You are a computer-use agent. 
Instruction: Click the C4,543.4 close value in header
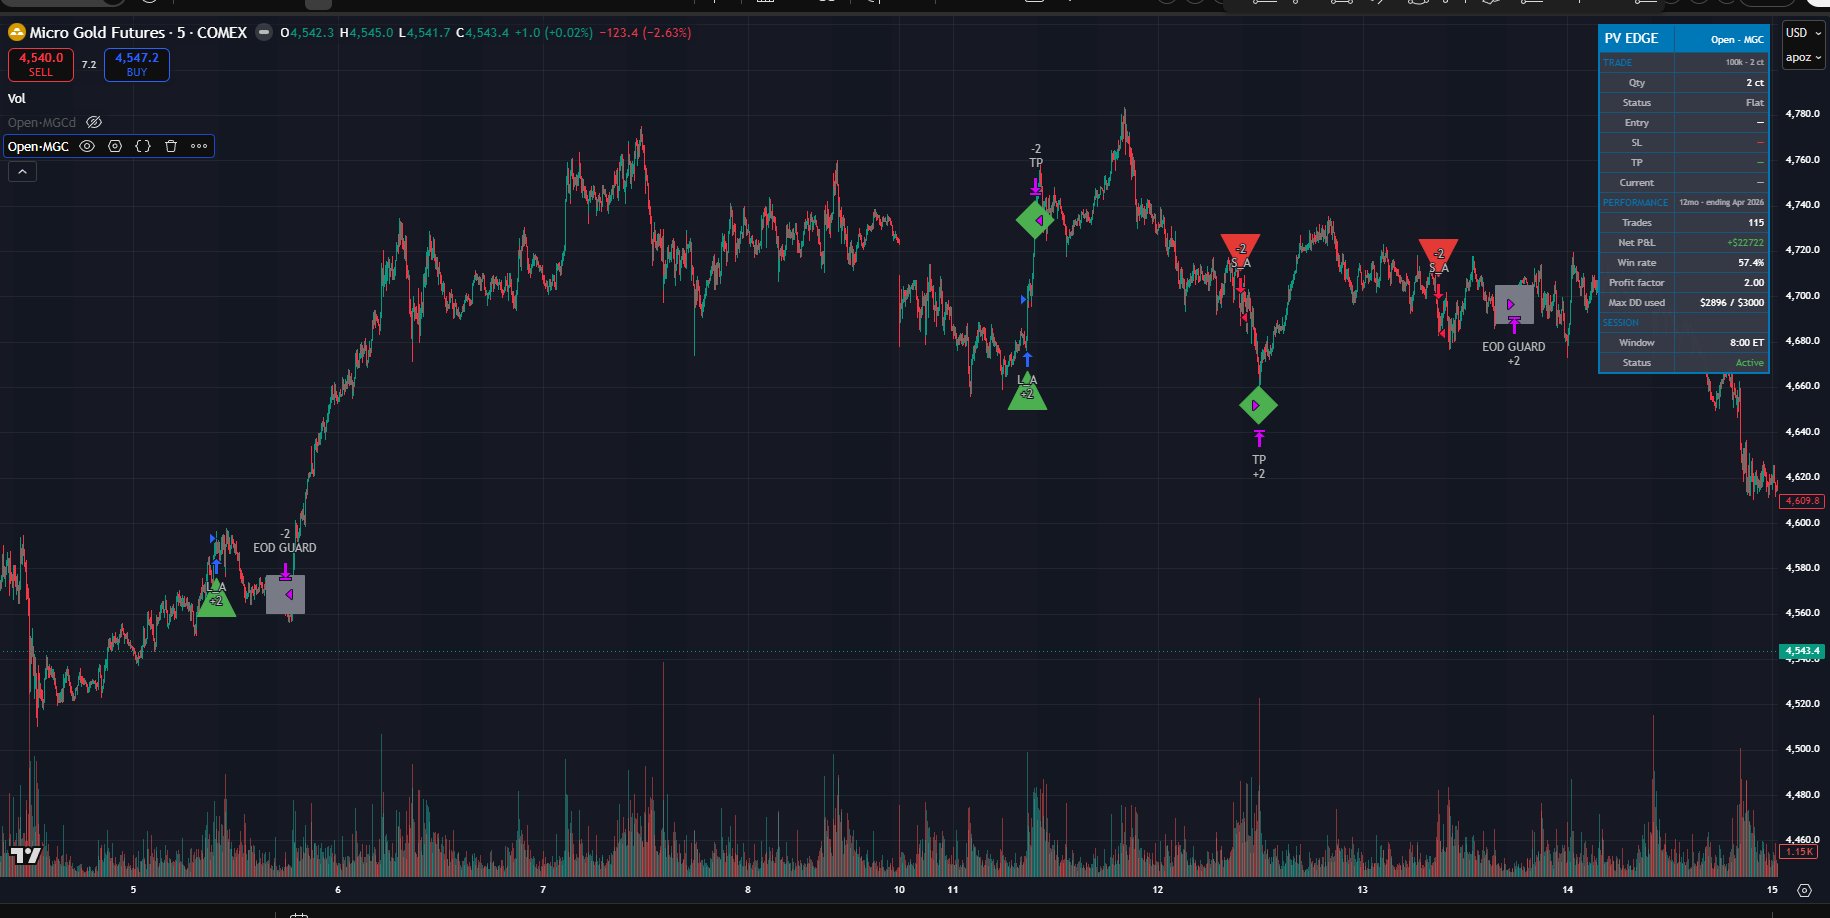[482, 33]
